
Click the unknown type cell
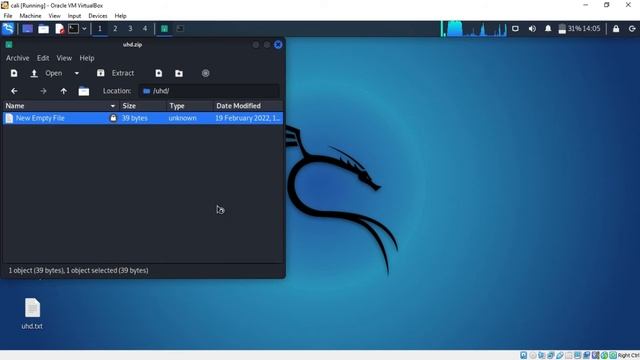tap(182, 118)
